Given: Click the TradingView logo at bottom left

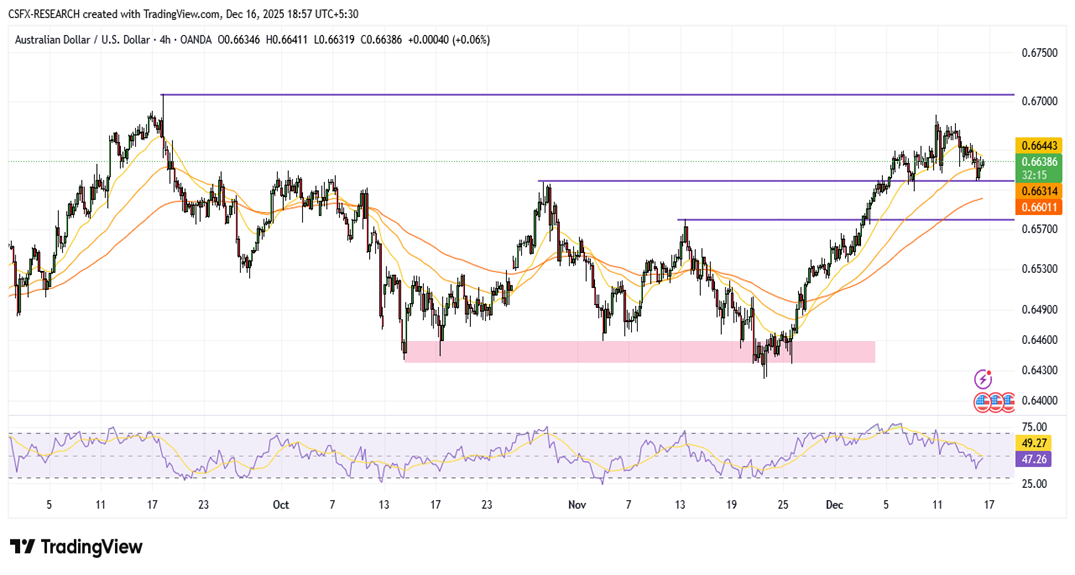Looking at the screenshot, I should coord(76,547).
